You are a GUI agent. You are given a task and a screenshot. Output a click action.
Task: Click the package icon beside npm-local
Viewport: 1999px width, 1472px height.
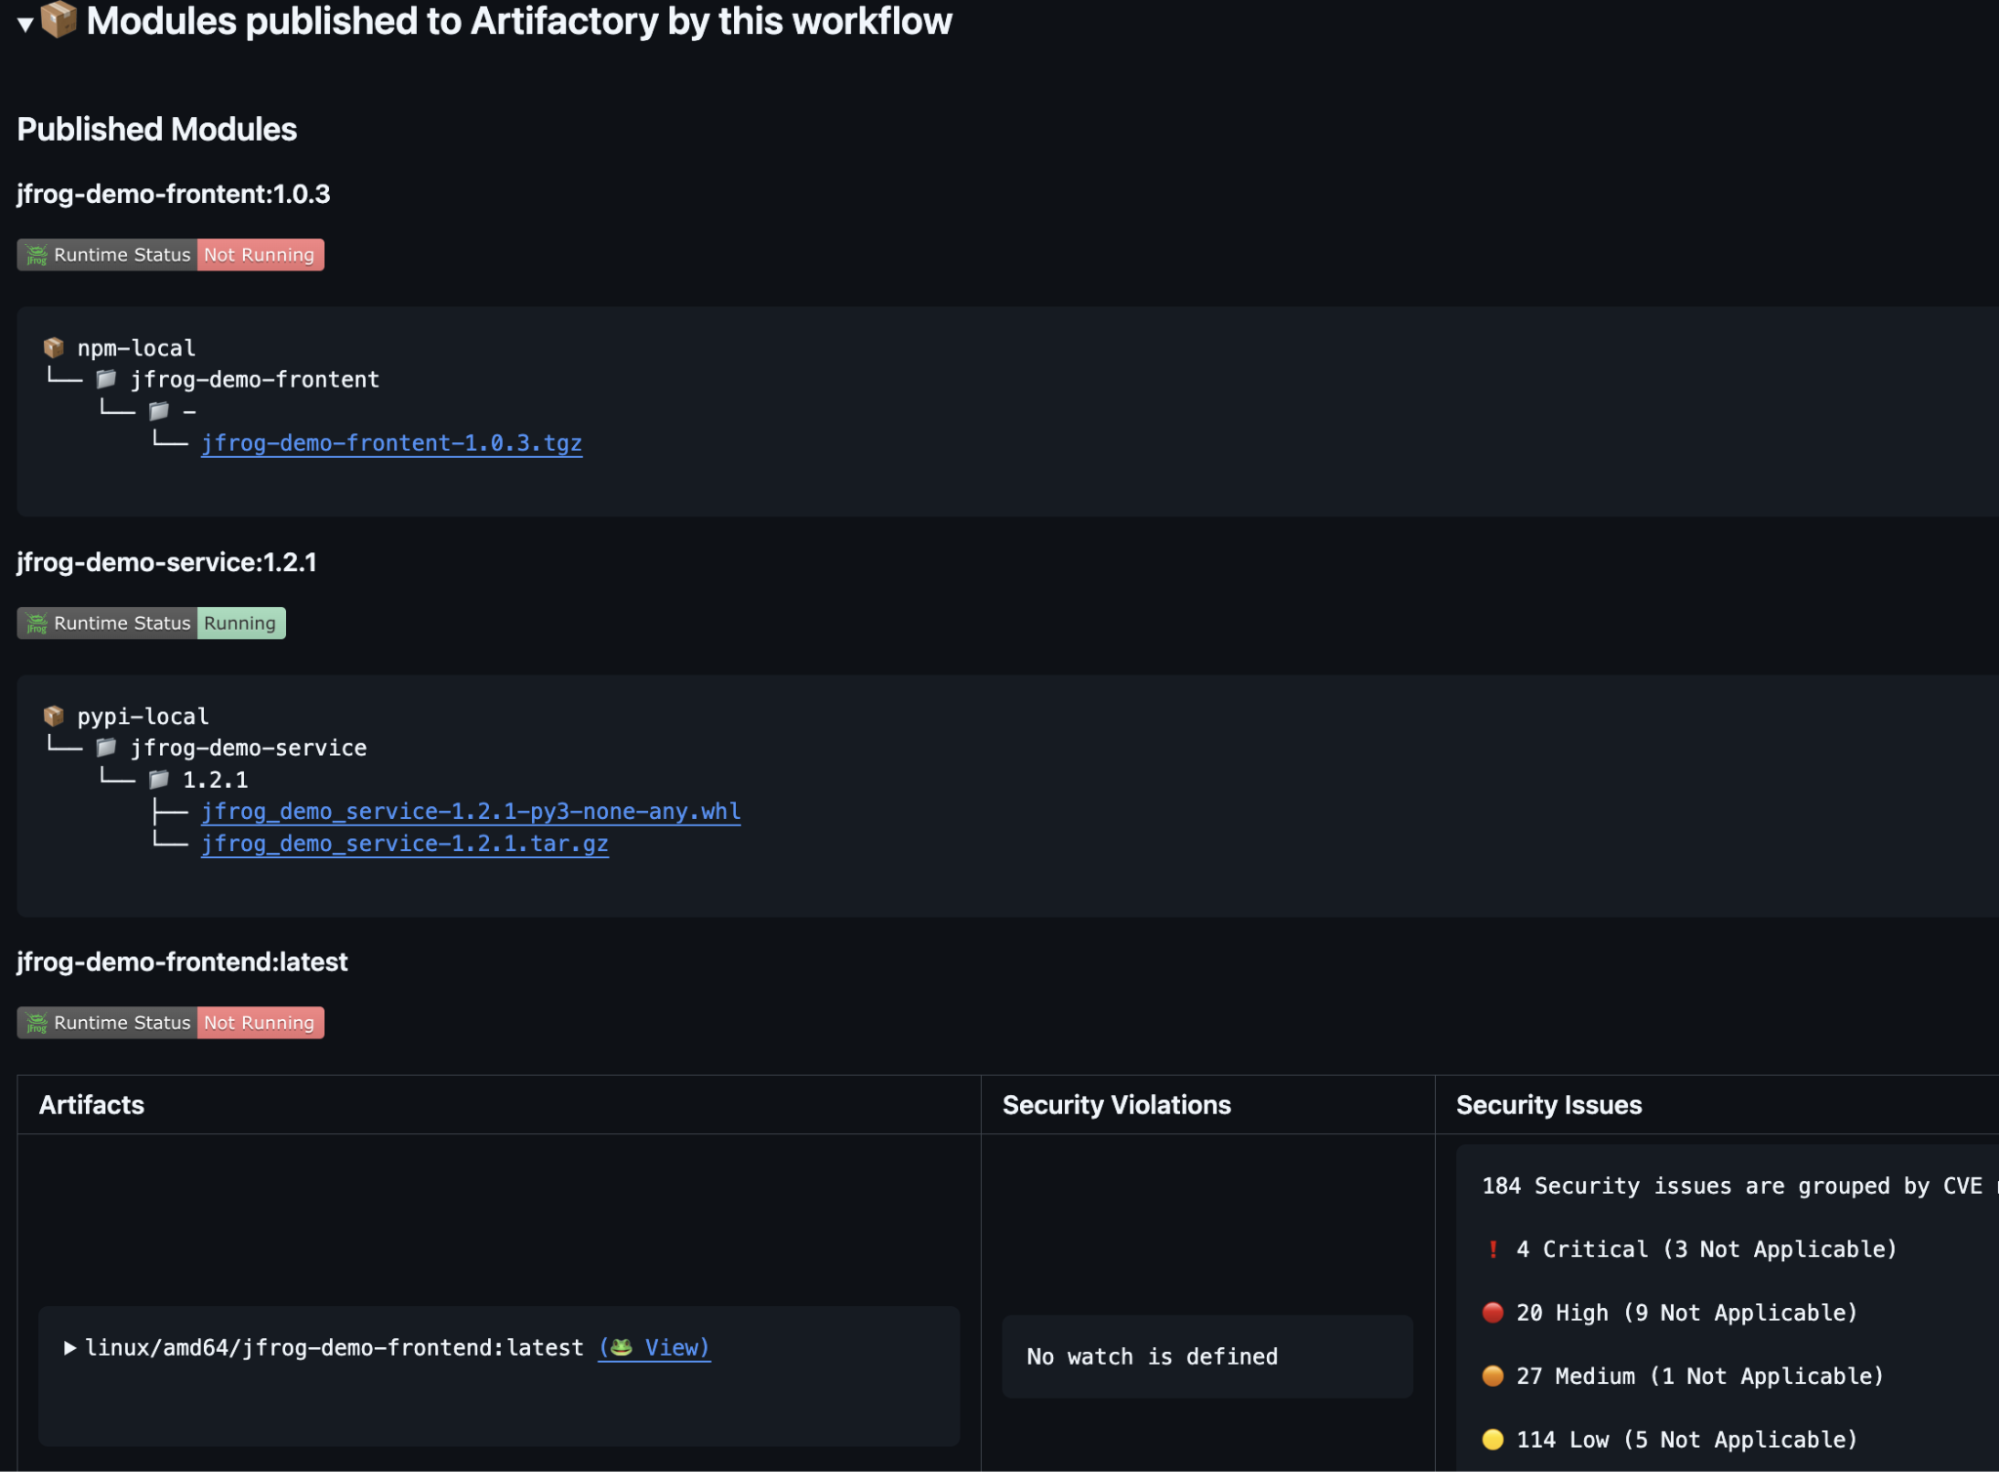point(52,347)
